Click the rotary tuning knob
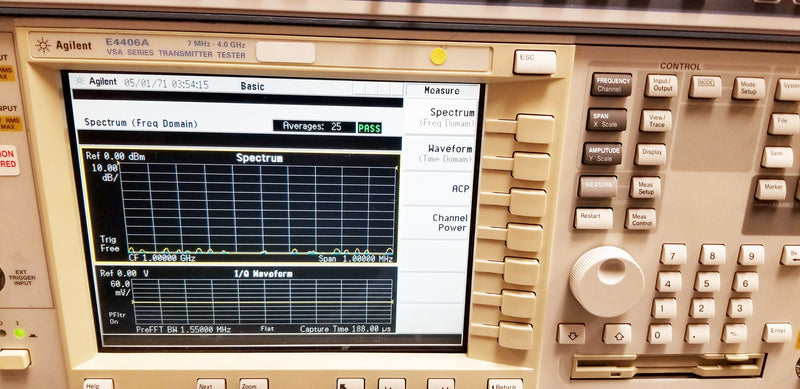The height and width of the screenshot is (389, 800). point(607,282)
